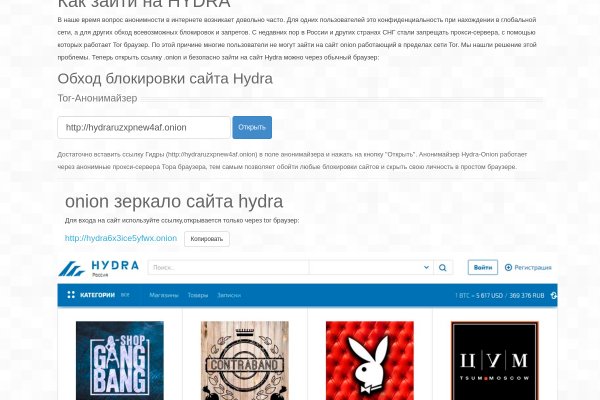Go to the Записки tab
Screen dimensions: 600x400
pos(229,295)
